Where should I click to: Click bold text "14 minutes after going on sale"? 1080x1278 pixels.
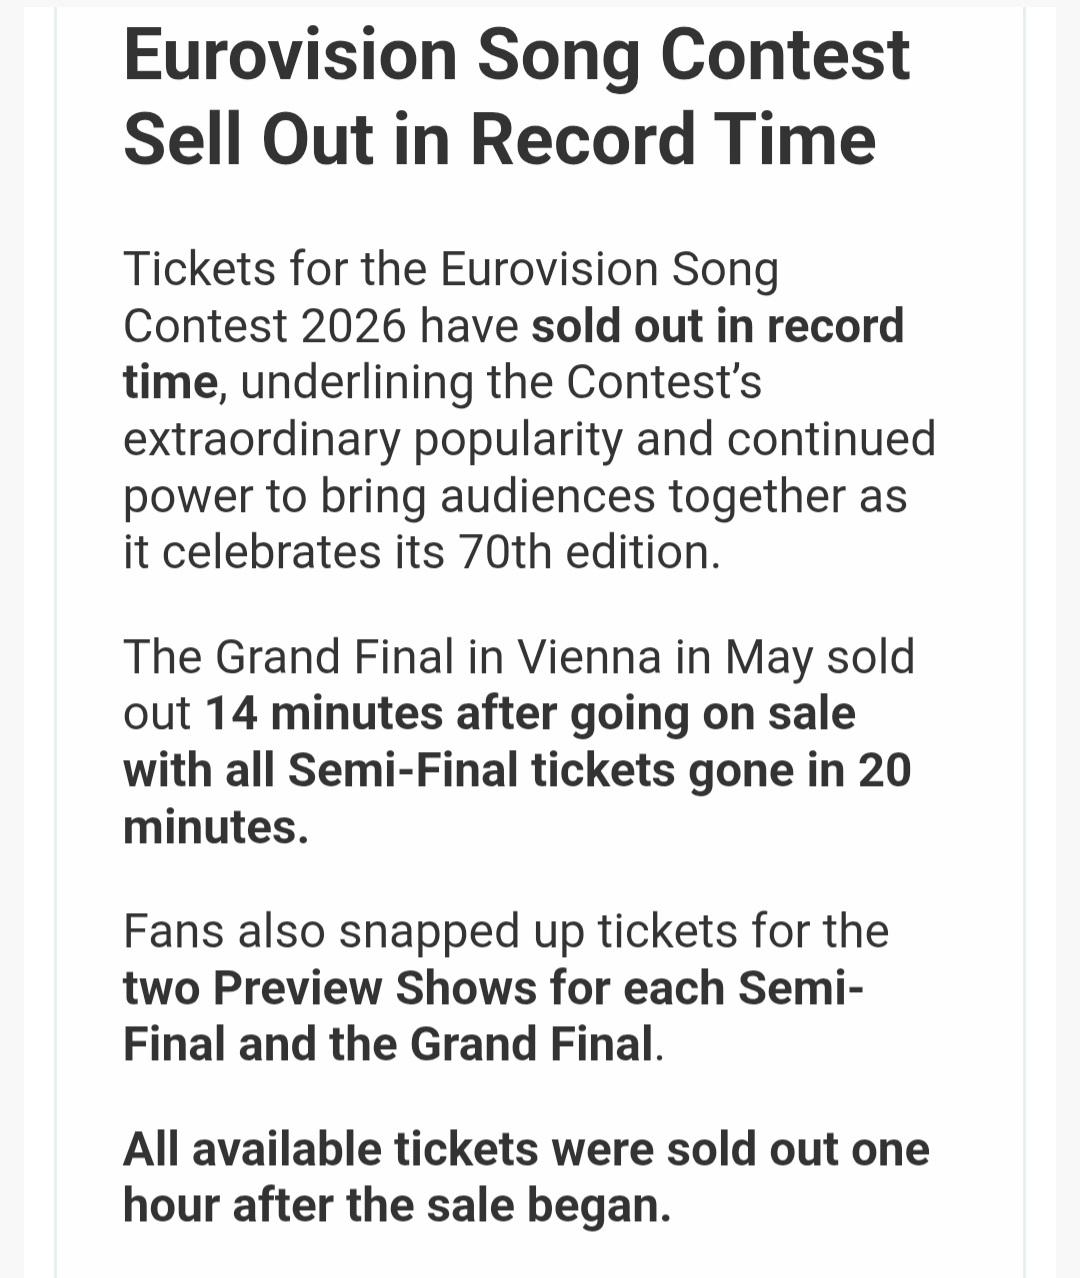pos(530,714)
